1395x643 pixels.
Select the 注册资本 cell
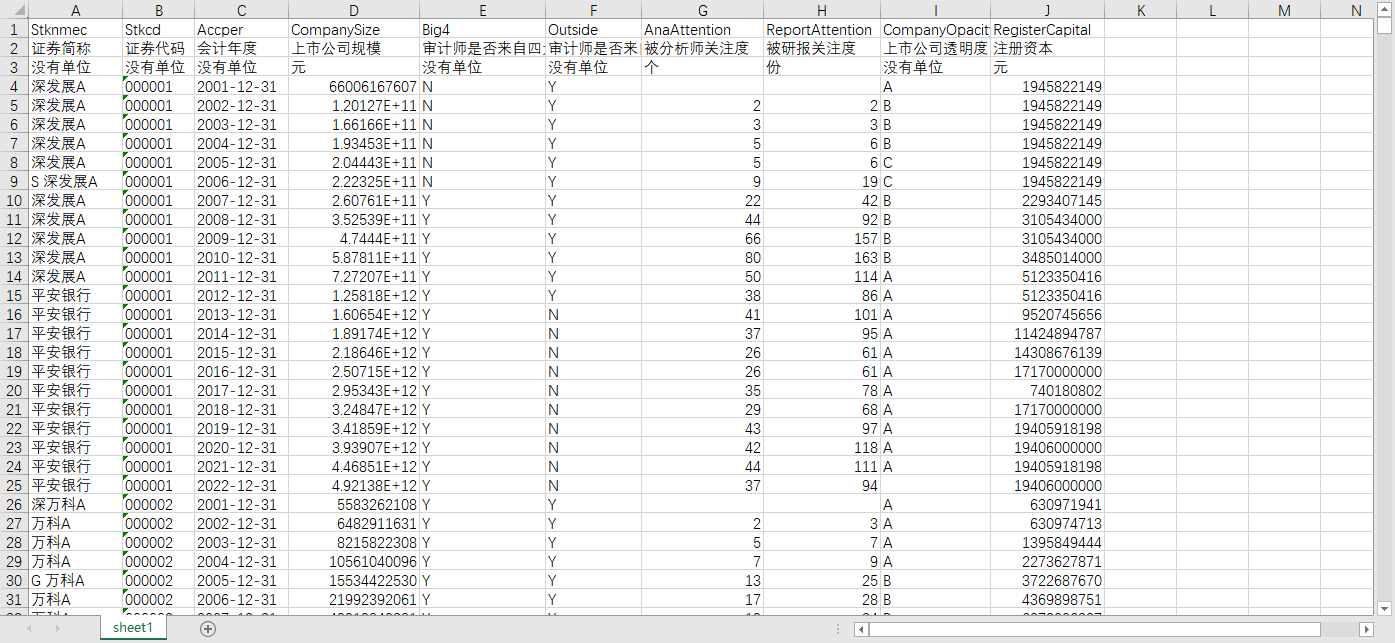1047,49
